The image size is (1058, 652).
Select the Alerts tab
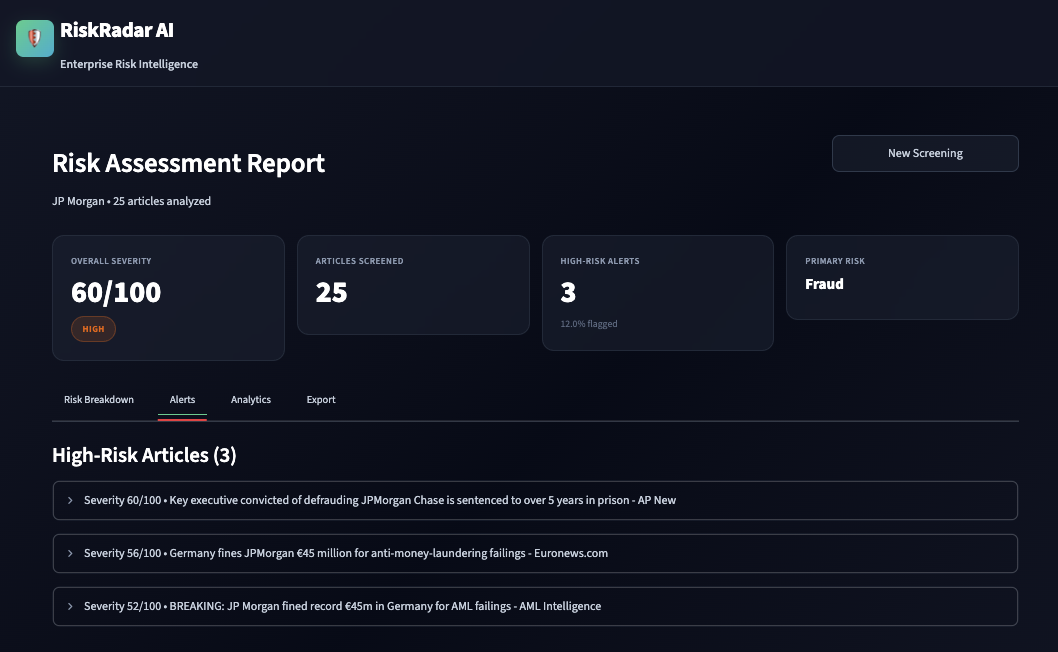[x=182, y=400]
